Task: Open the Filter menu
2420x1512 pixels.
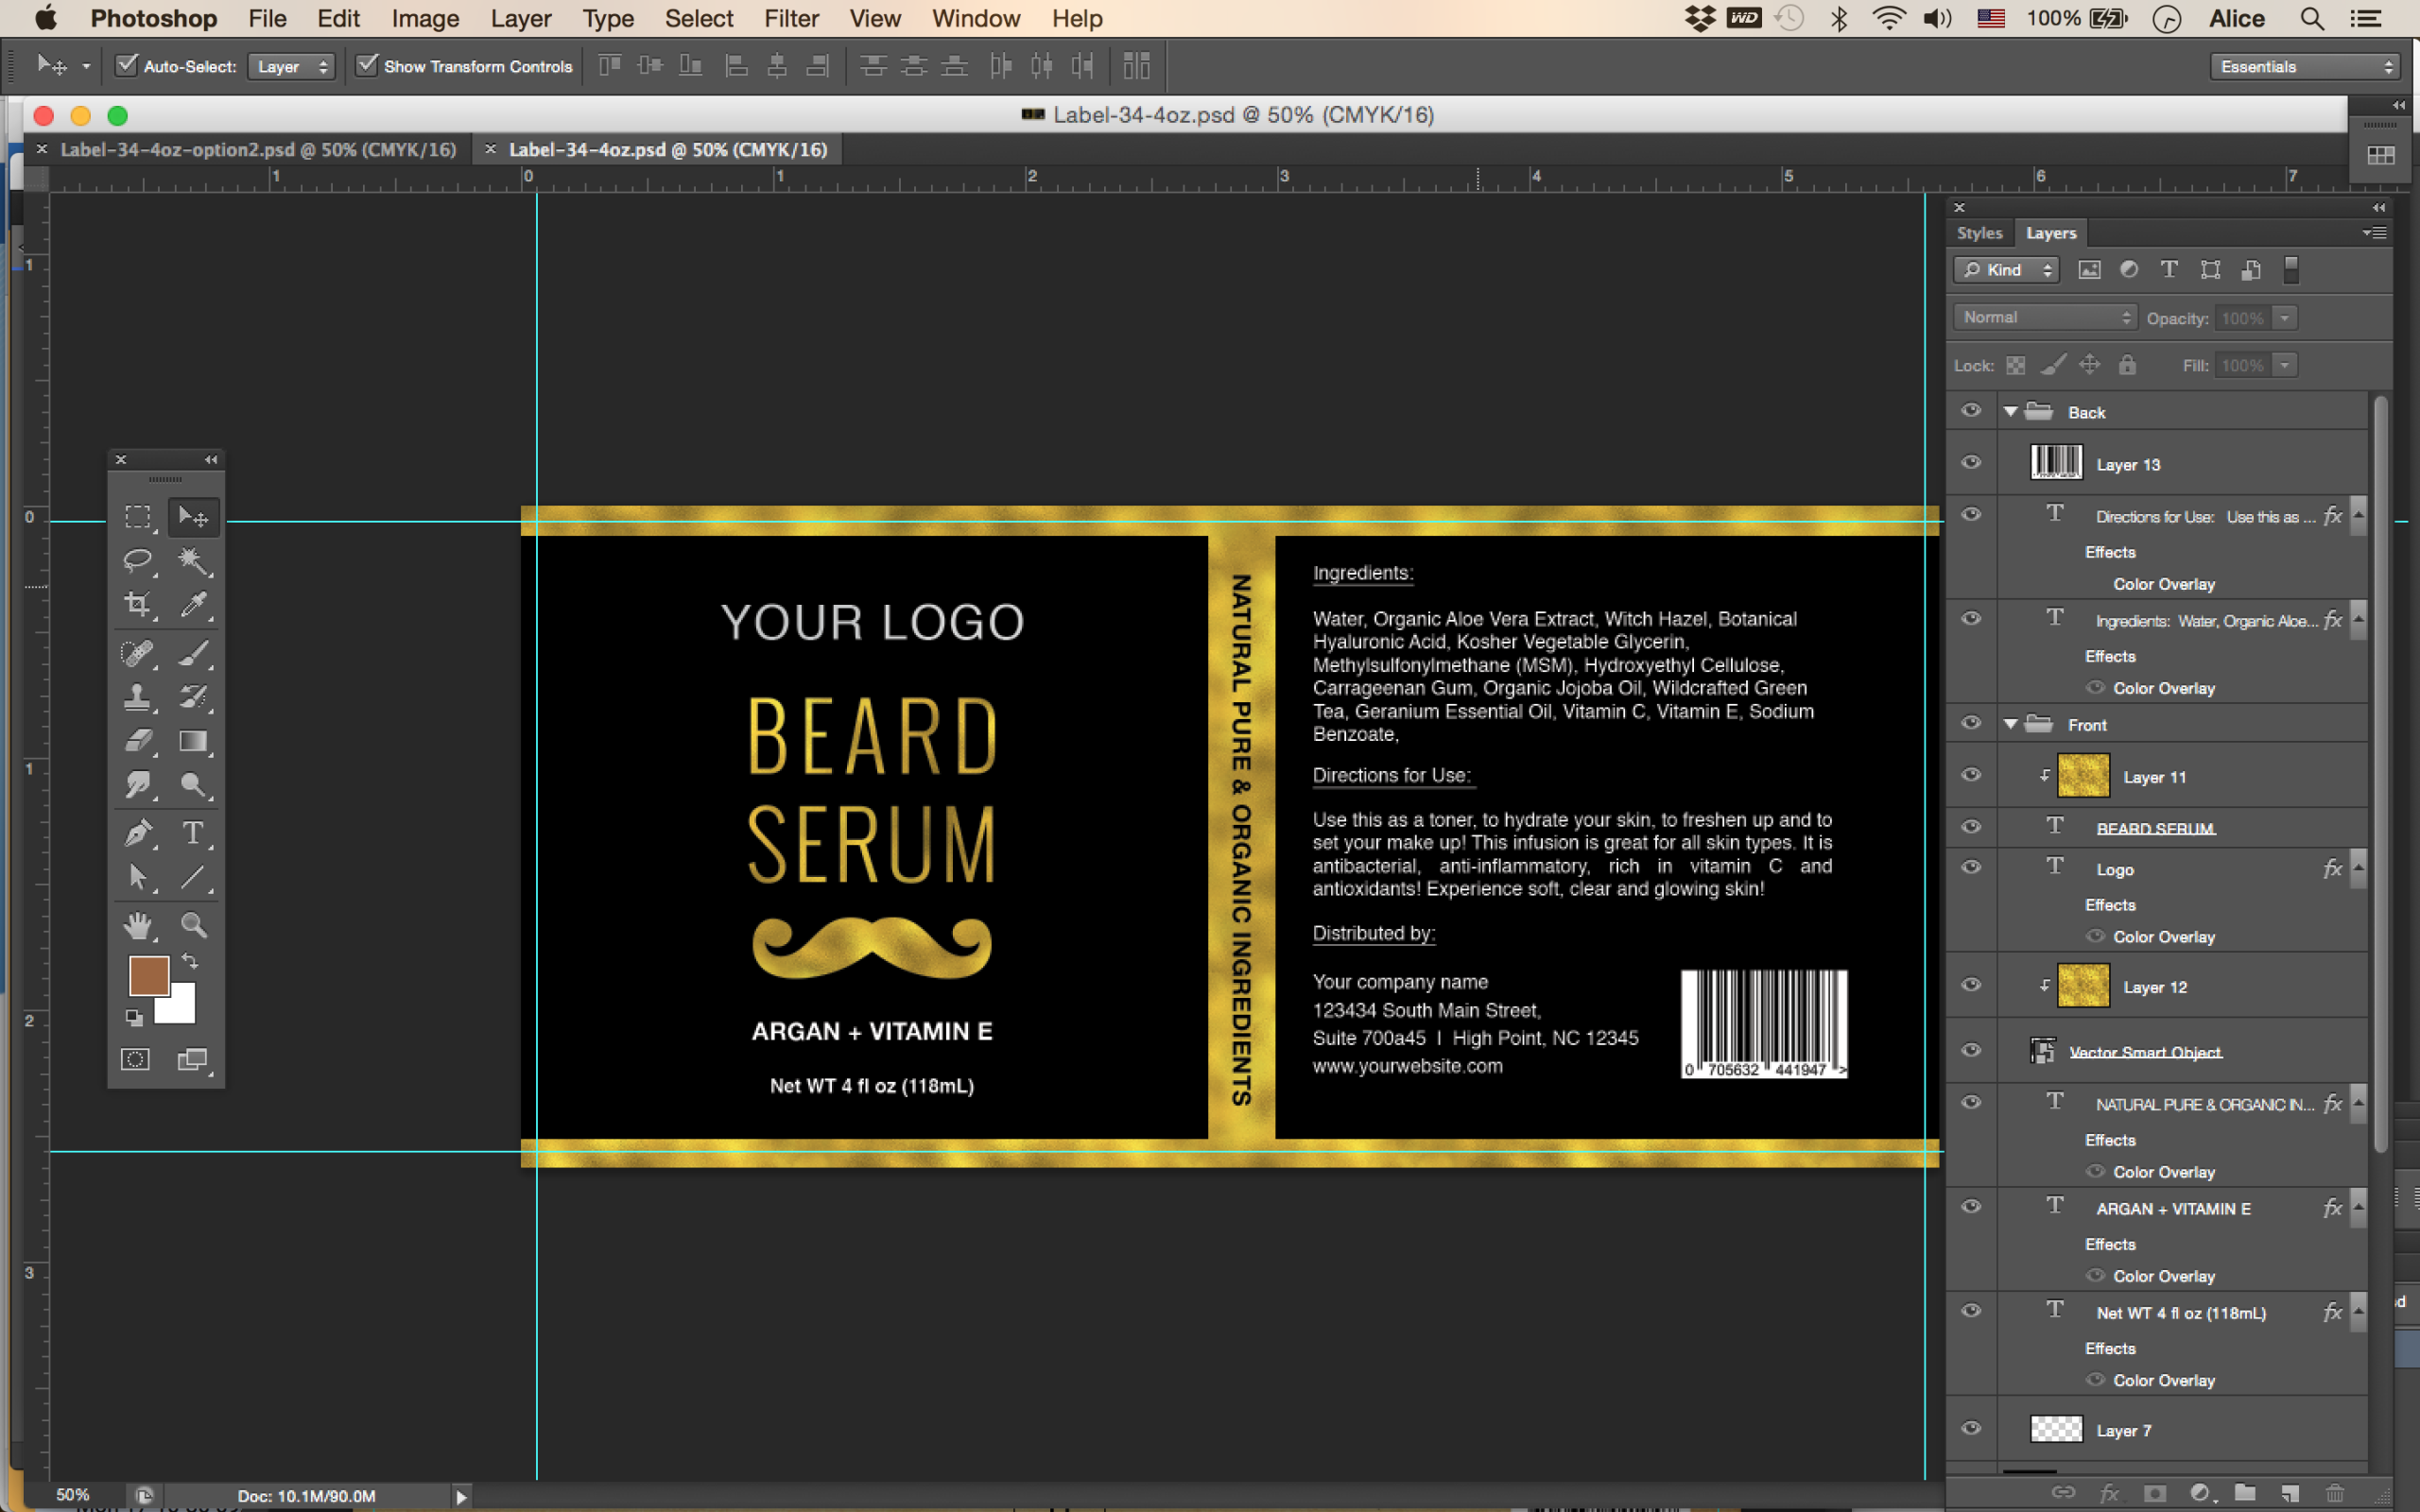Action: [790, 18]
